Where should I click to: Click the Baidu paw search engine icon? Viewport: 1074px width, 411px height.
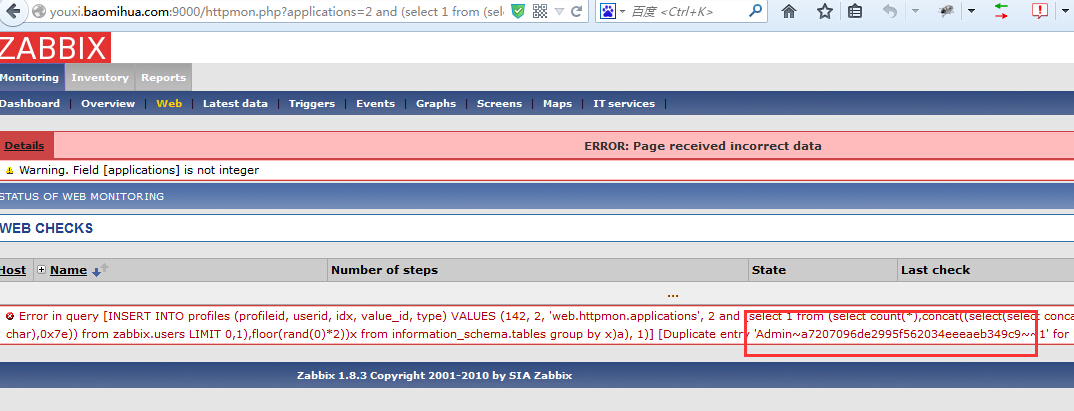(x=608, y=11)
